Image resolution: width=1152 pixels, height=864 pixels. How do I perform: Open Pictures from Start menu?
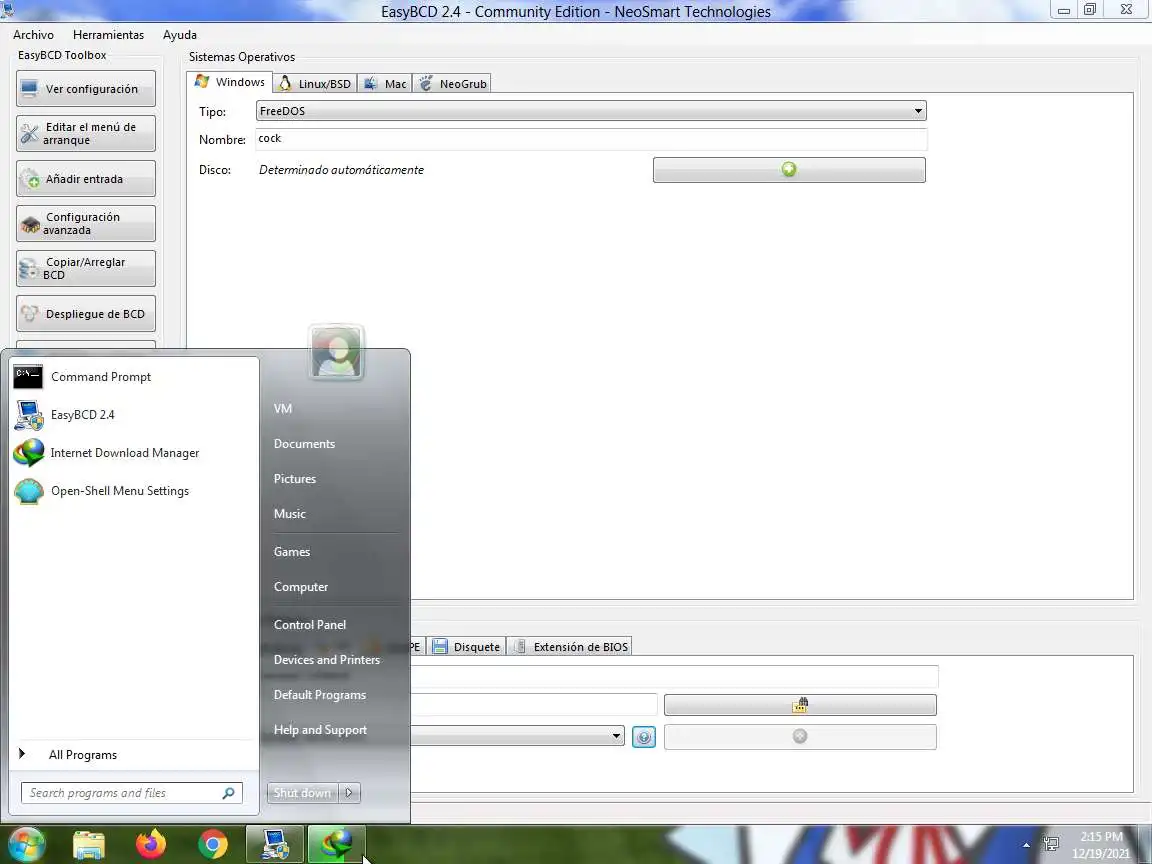pos(295,479)
